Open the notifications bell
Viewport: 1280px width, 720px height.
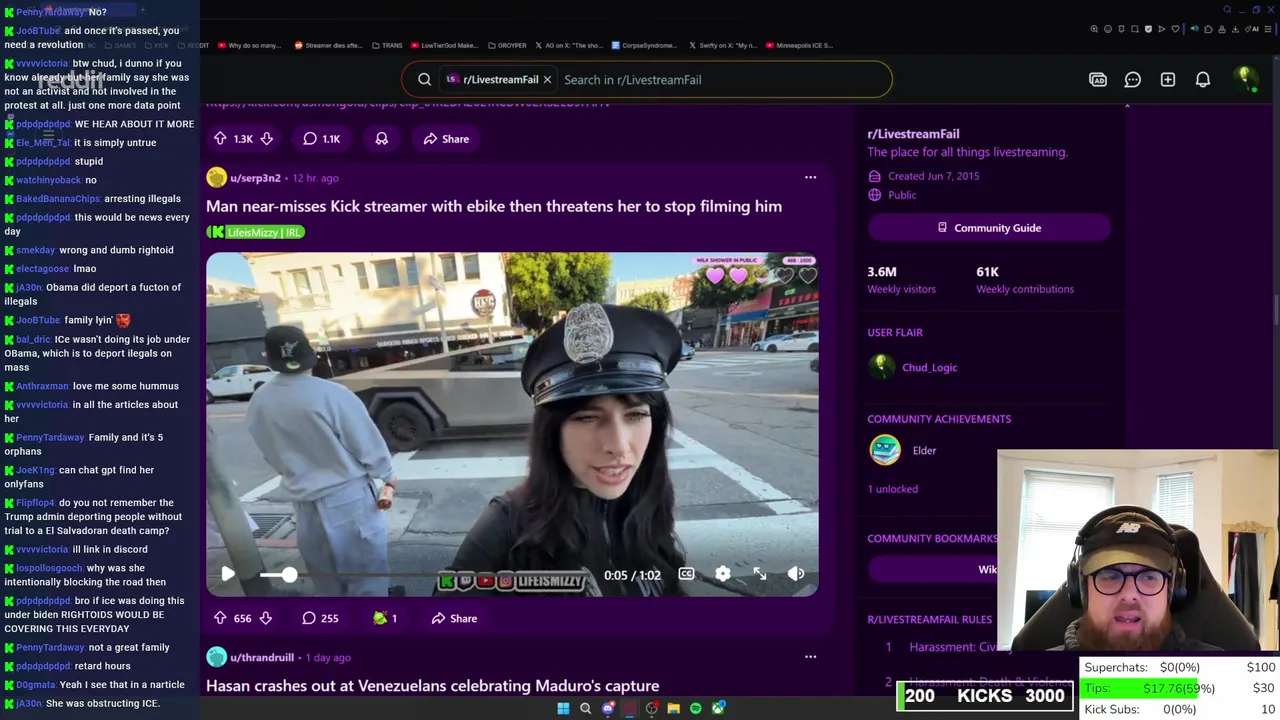click(x=1203, y=80)
